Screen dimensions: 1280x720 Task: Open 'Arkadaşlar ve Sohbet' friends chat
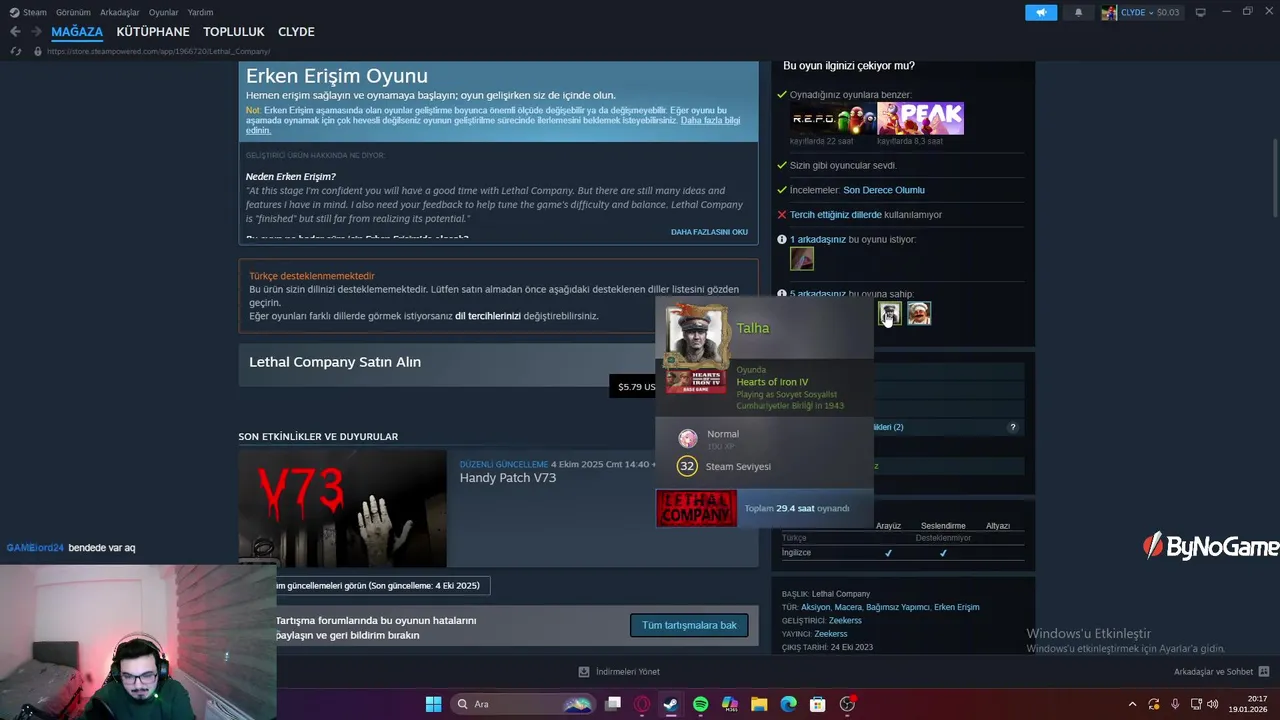(1221, 672)
